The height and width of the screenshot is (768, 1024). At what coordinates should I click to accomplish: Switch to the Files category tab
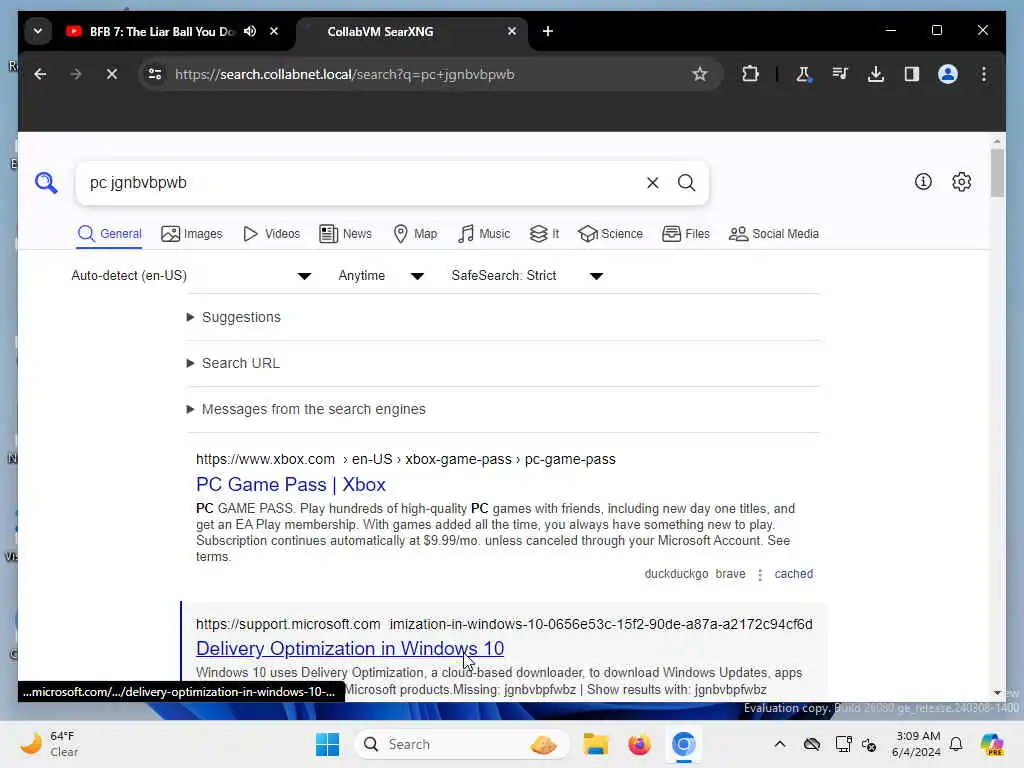685,234
